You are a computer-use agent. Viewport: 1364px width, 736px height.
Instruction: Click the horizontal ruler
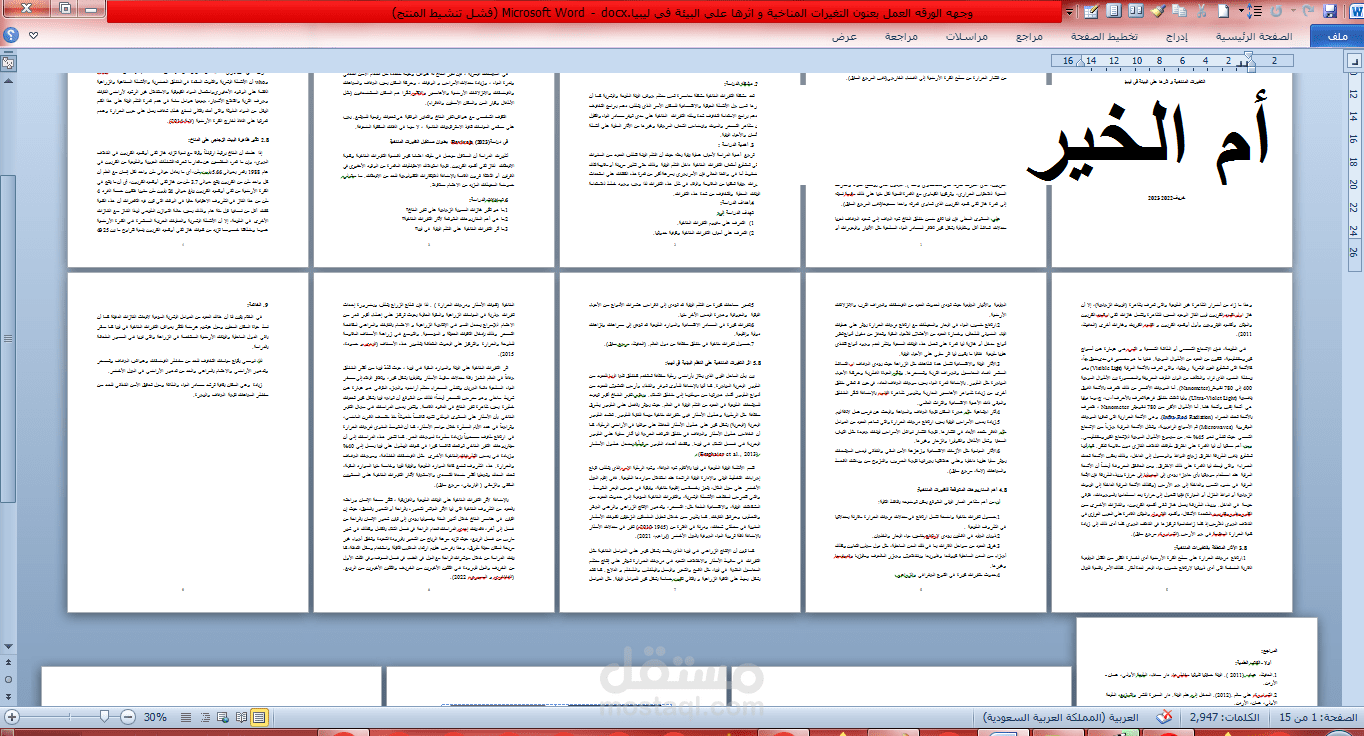pyautogui.click(x=1172, y=61)
